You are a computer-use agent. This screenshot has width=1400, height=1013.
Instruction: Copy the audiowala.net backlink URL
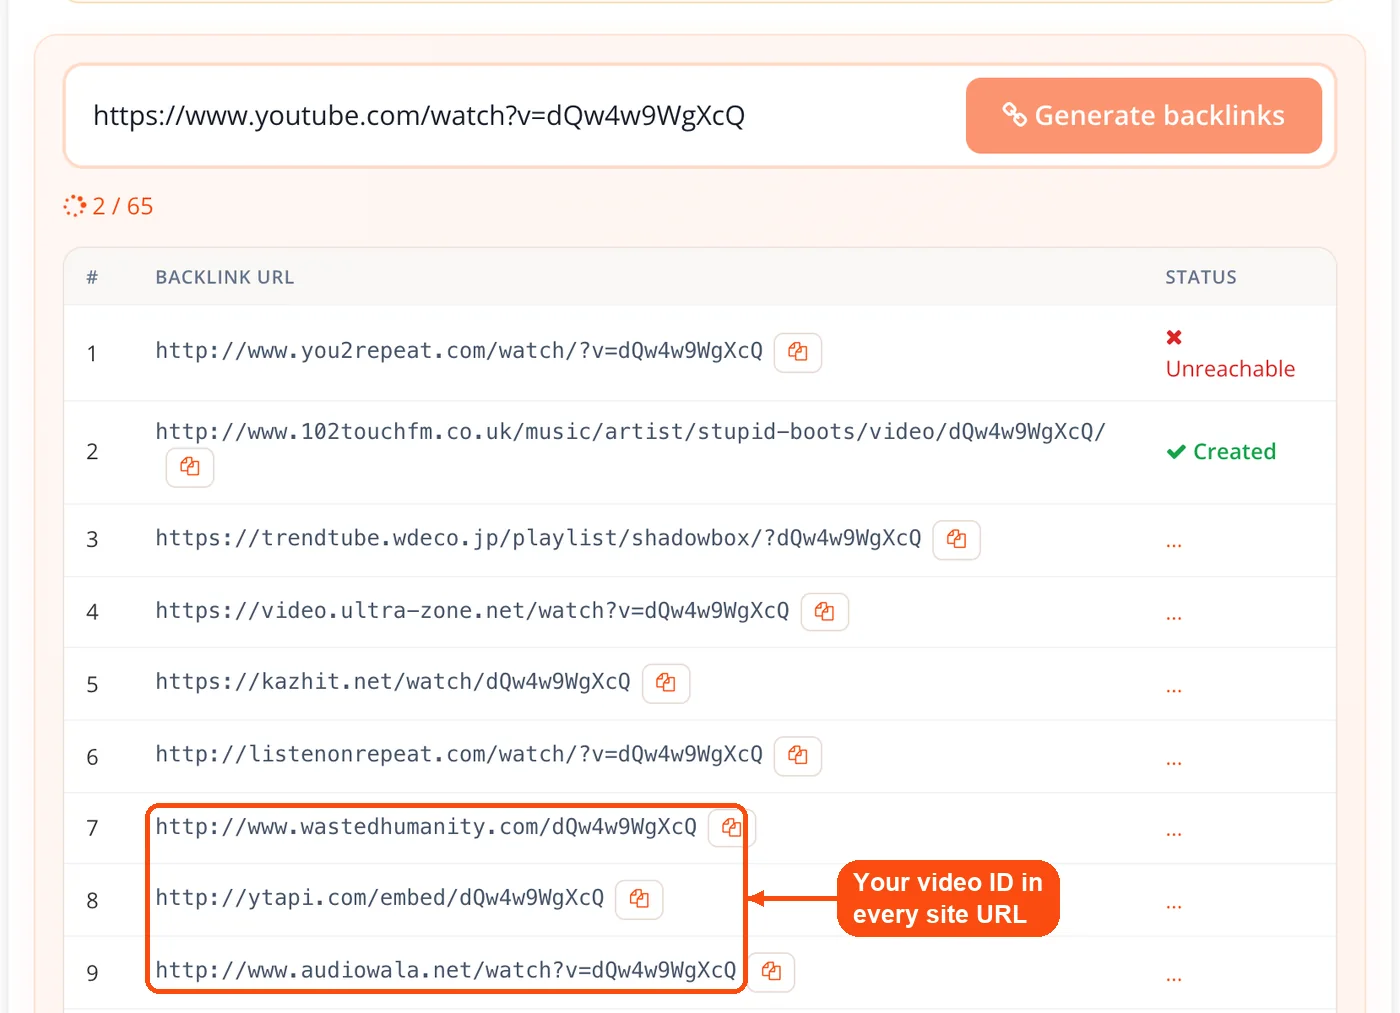point(771,971)
